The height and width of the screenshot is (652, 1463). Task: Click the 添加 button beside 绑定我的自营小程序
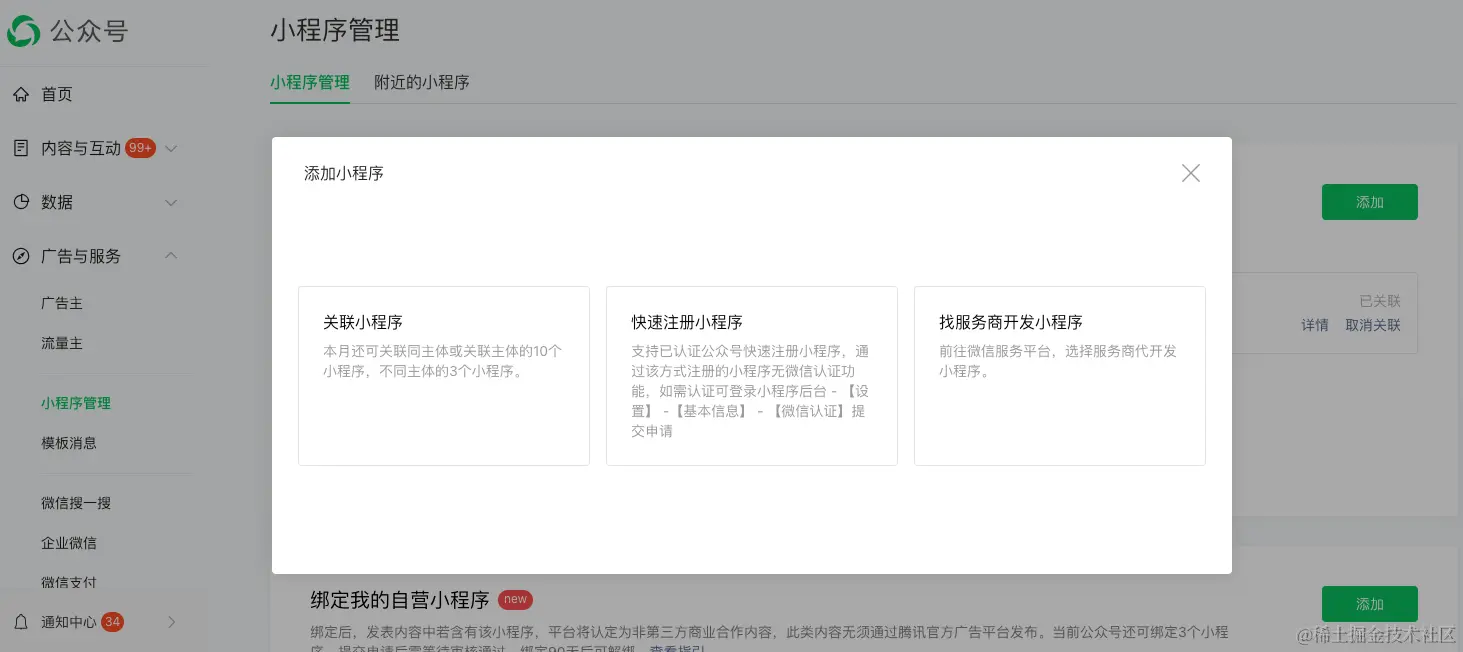click(x=1370, y=604)
